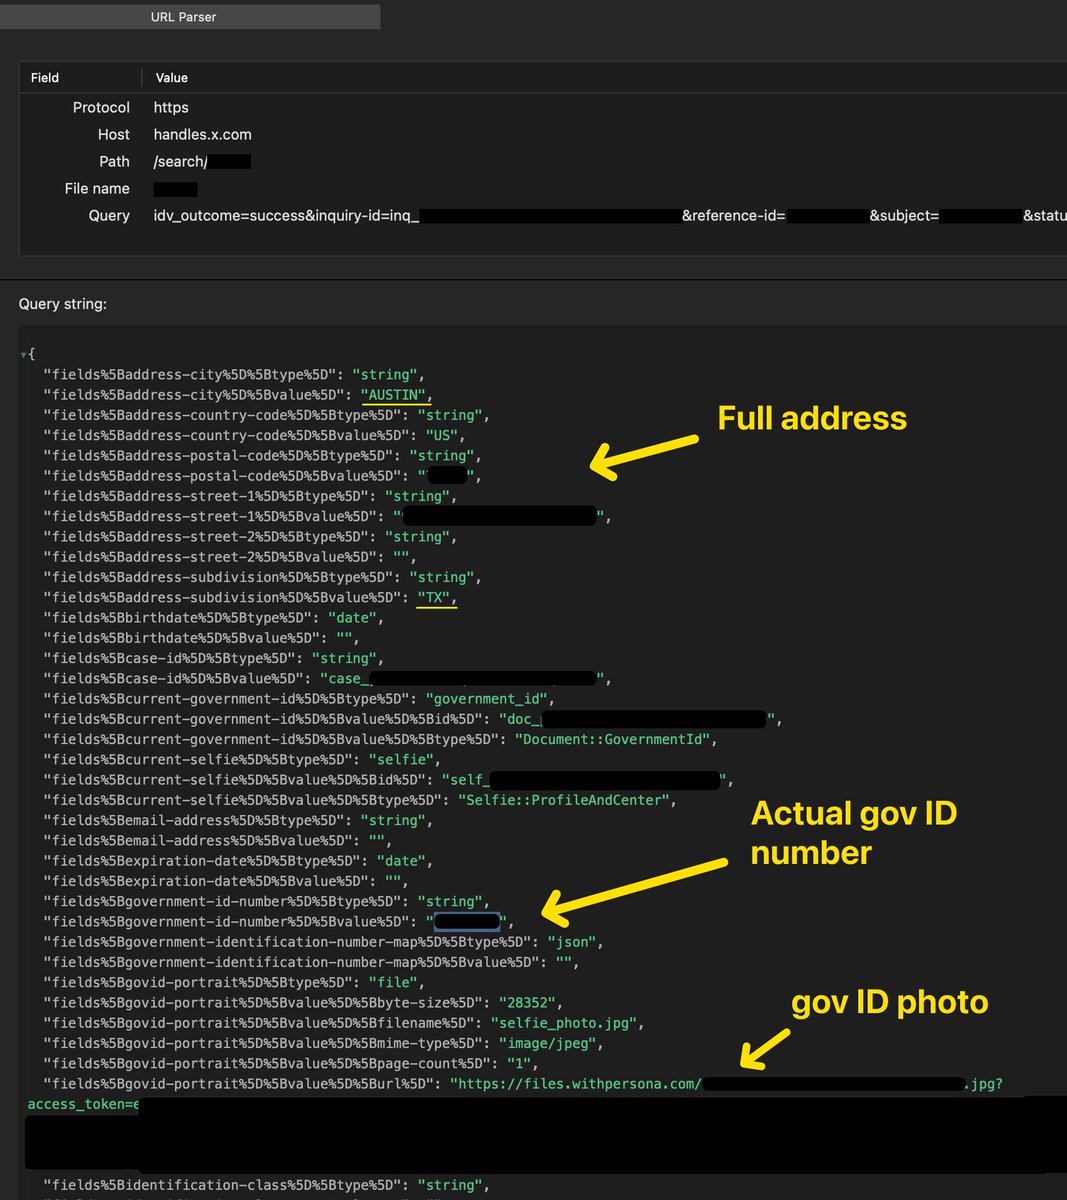Select the File name field label

coord(97,188)
